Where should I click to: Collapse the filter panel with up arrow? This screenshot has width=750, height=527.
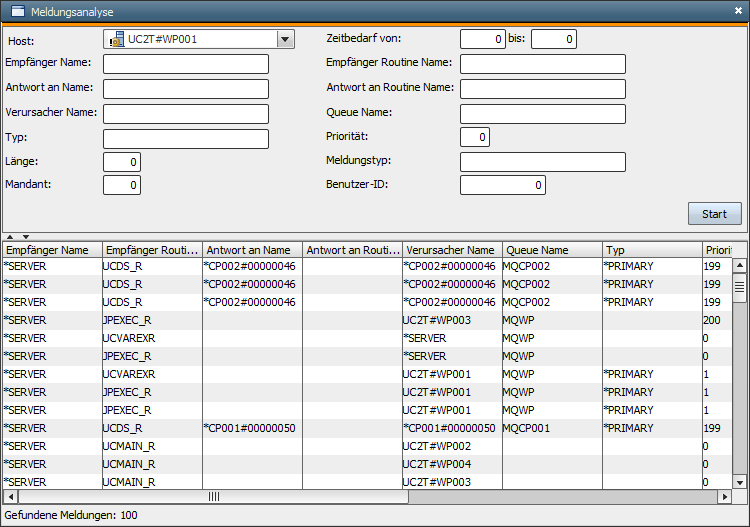[x=12, y=236]
